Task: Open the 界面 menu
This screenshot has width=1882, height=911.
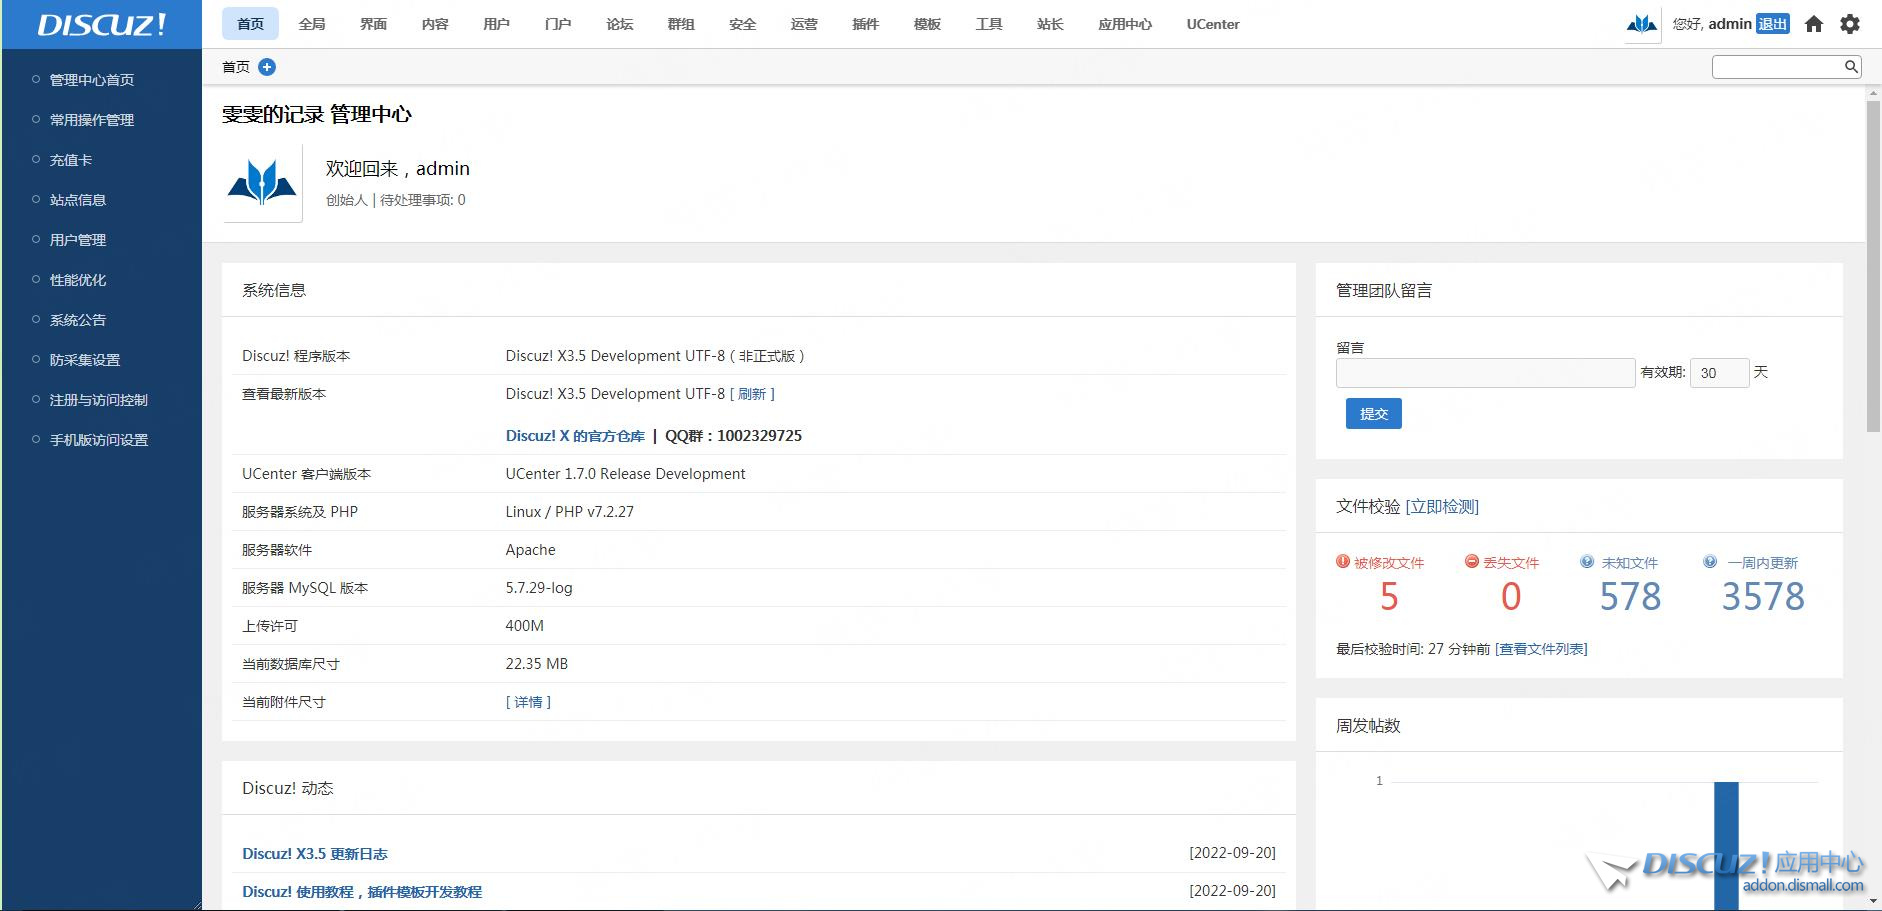Action: click(x=374, y=24)
